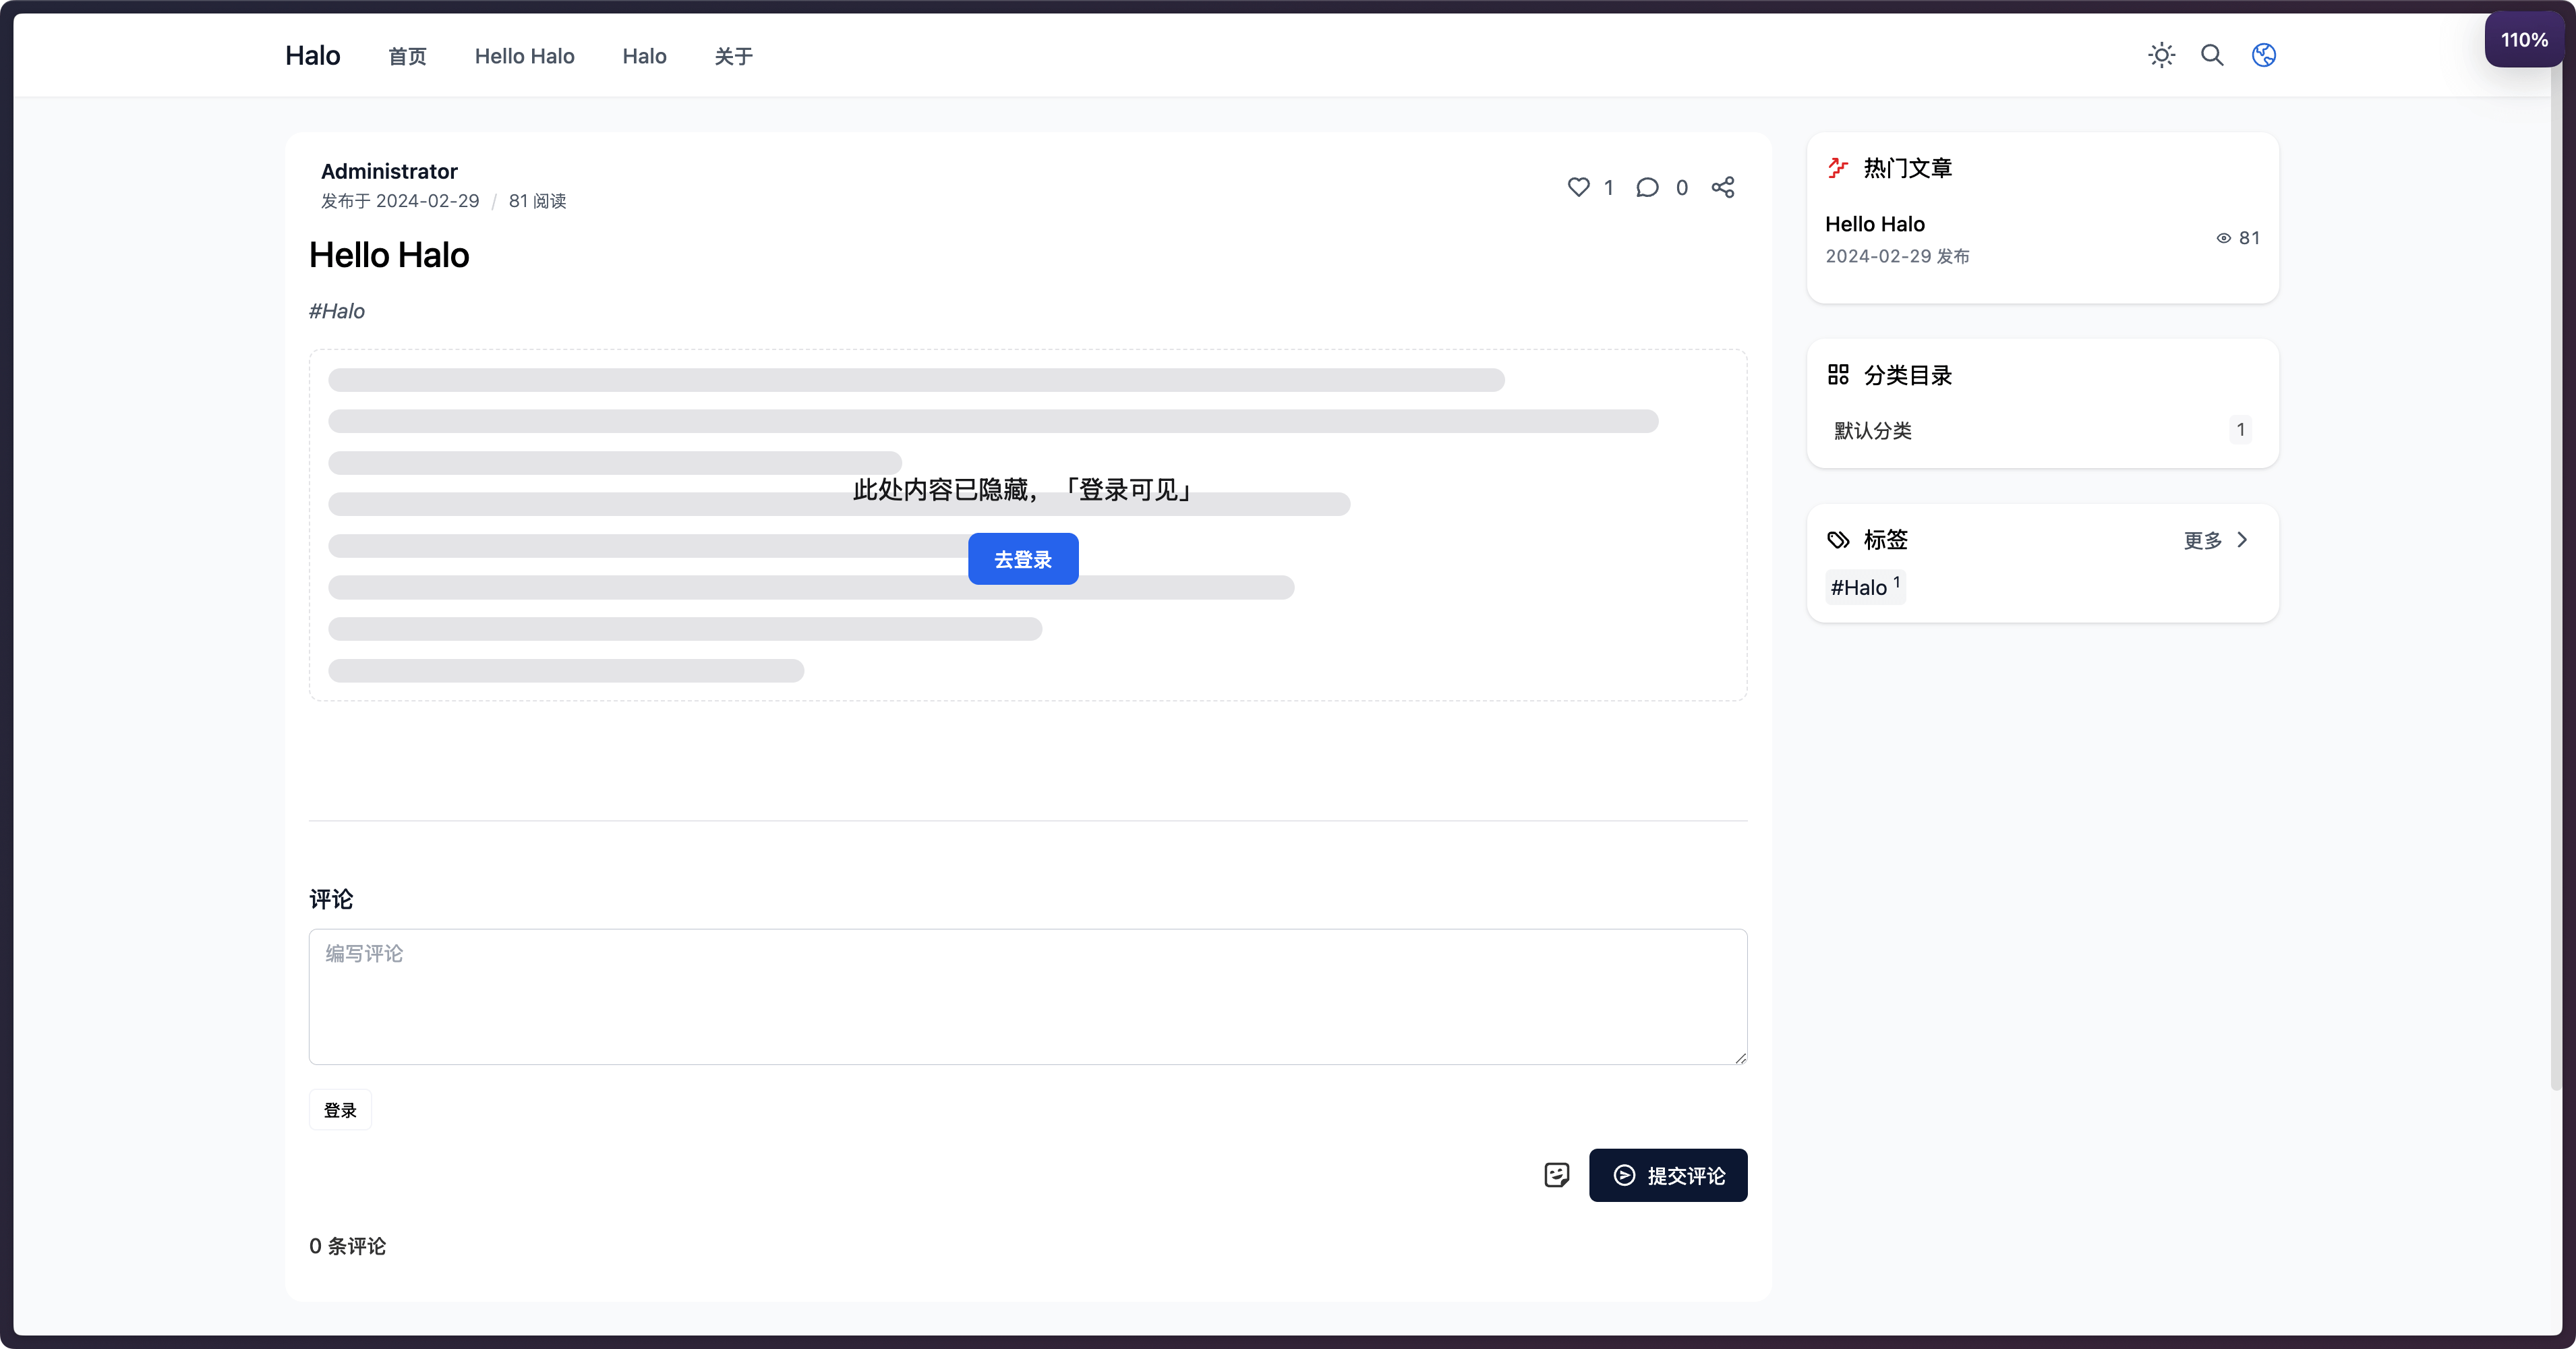Select the Halo navigation menu item
This screenshot has height=1349, width=2576.
click(644, 57)
